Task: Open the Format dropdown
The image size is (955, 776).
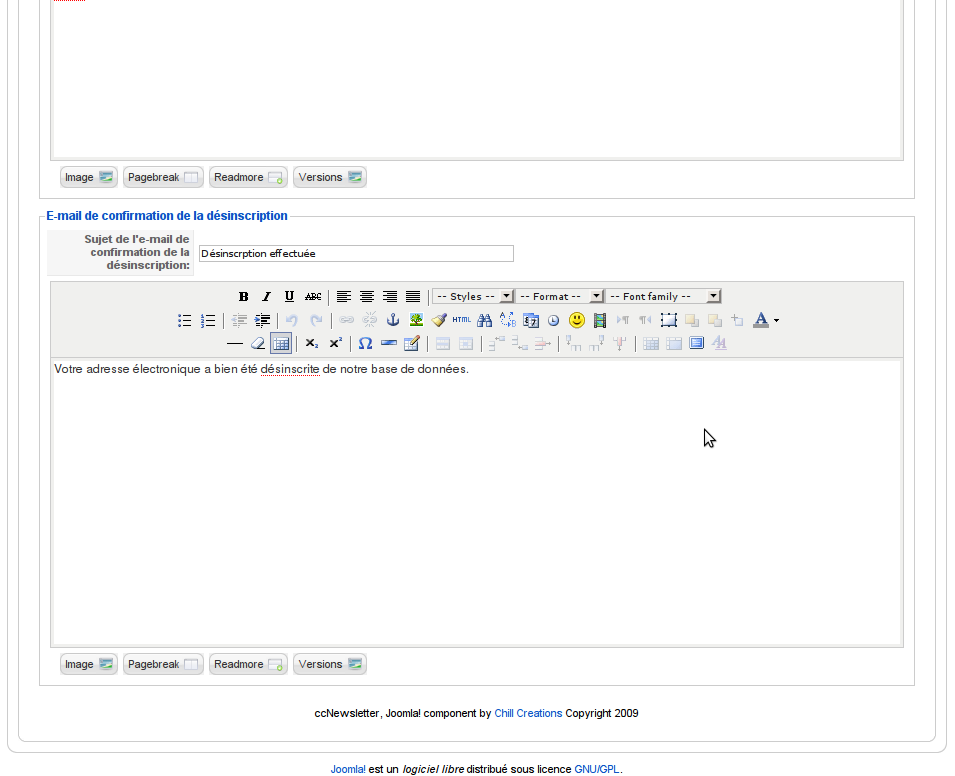Action: pyautogui.click(x=559, y=297)
